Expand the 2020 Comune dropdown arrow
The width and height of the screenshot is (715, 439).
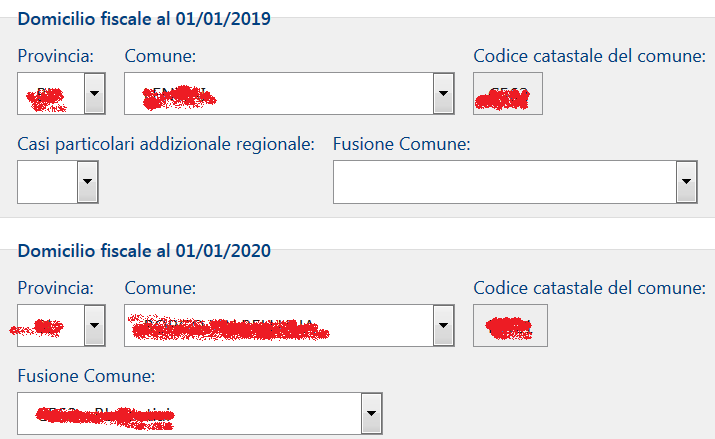pos(443,326)
